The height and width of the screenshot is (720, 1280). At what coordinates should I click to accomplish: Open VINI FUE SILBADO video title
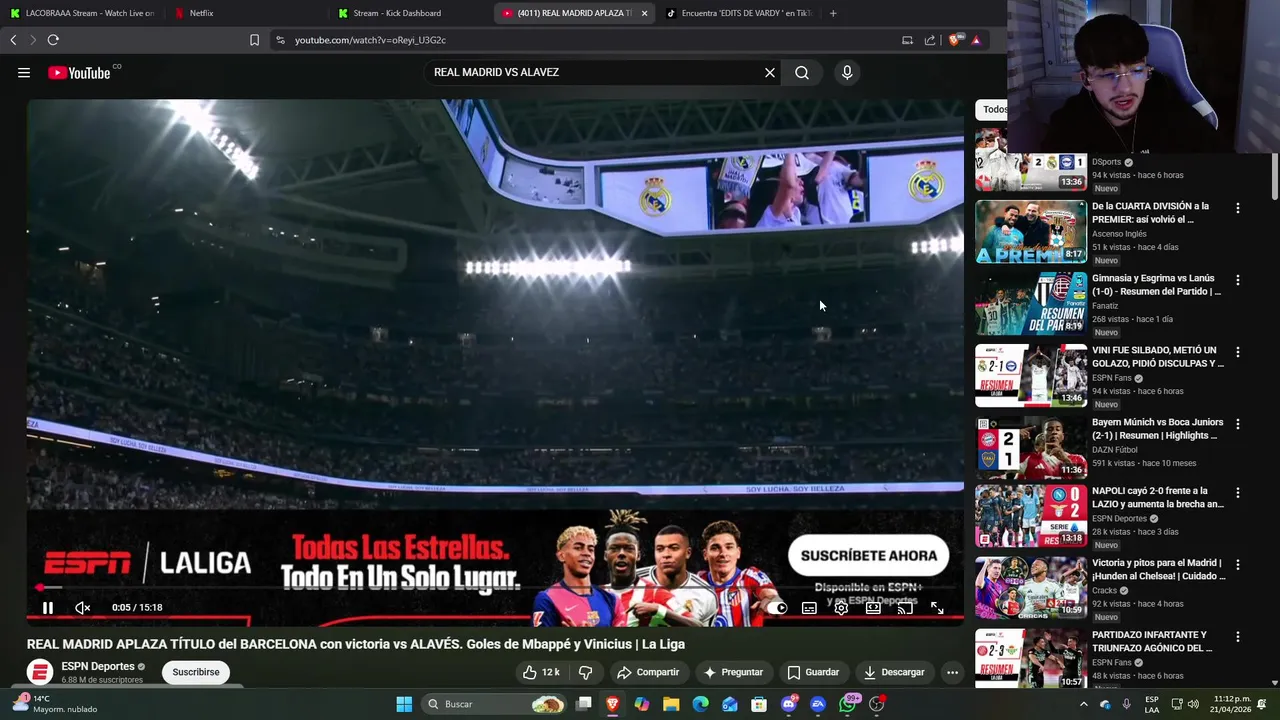(x=1158, y=357)
